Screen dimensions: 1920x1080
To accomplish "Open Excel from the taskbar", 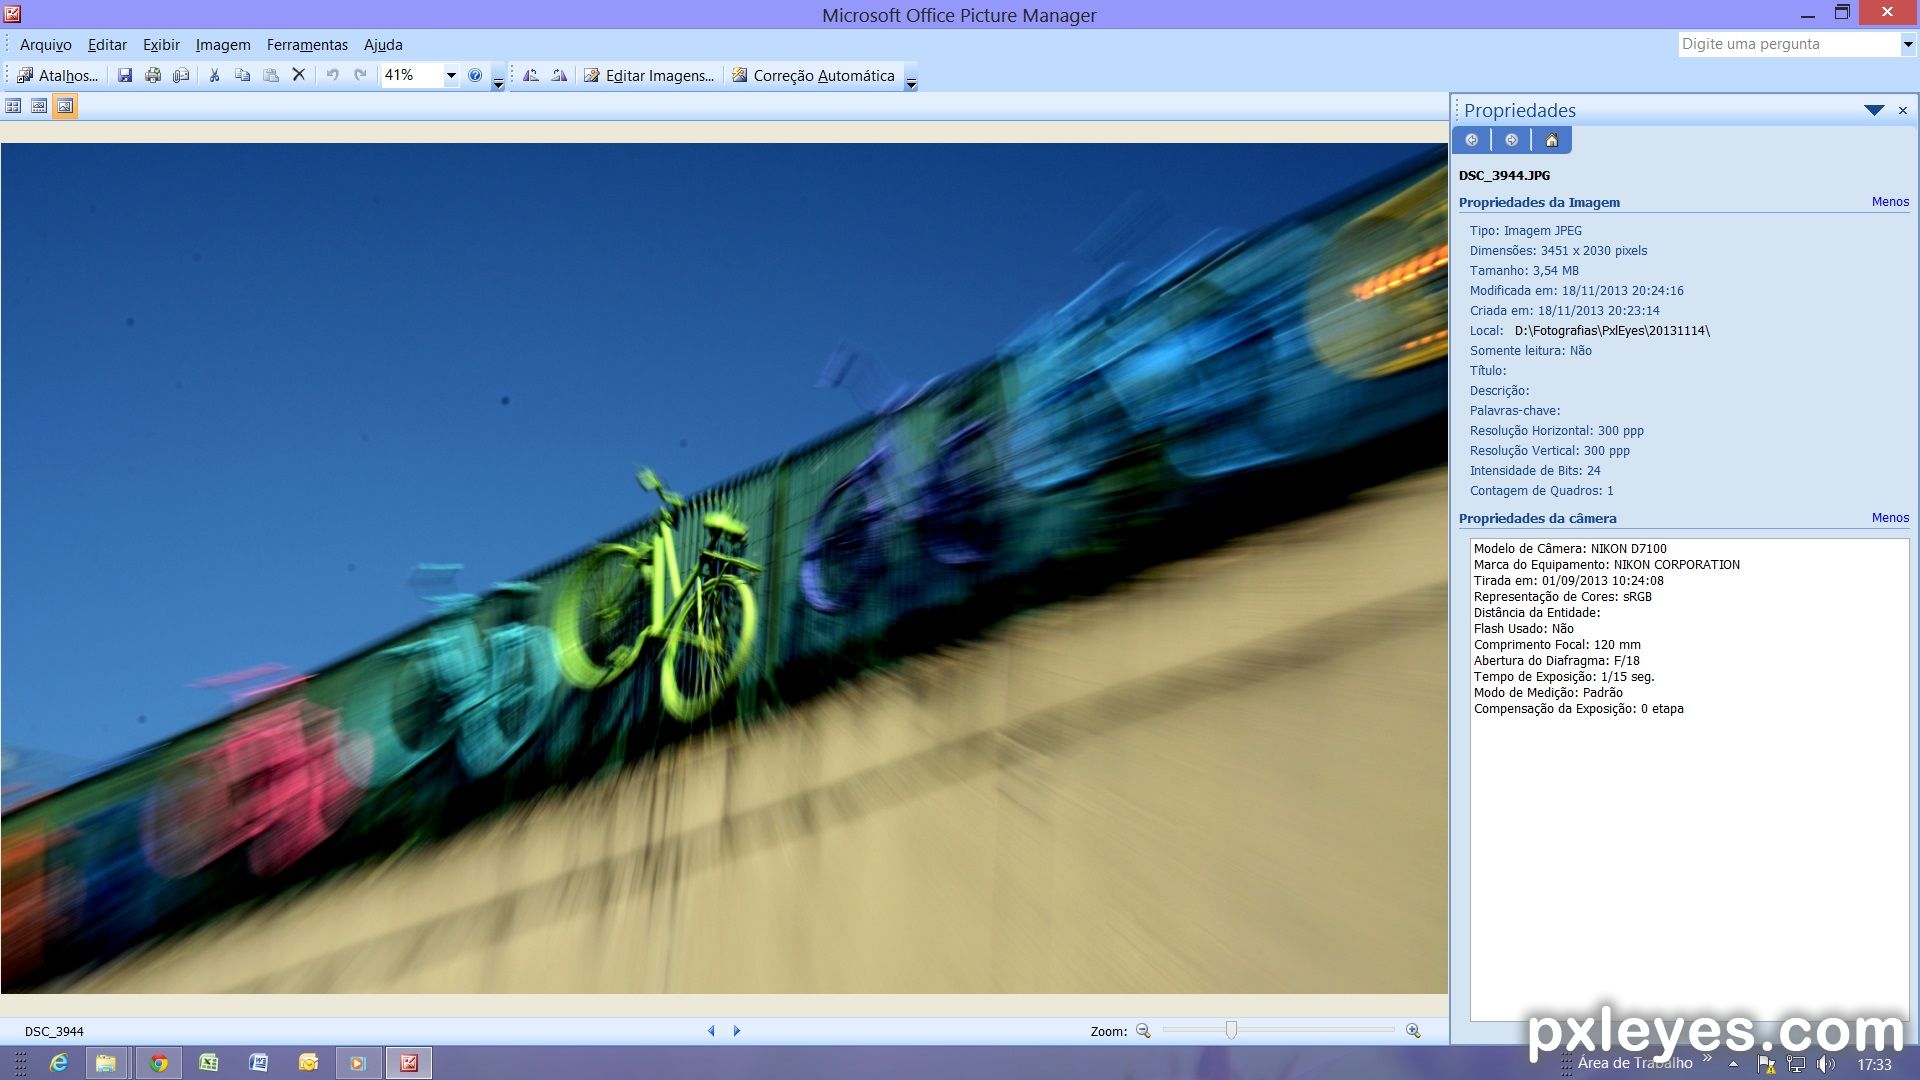I will [208, 1063].
